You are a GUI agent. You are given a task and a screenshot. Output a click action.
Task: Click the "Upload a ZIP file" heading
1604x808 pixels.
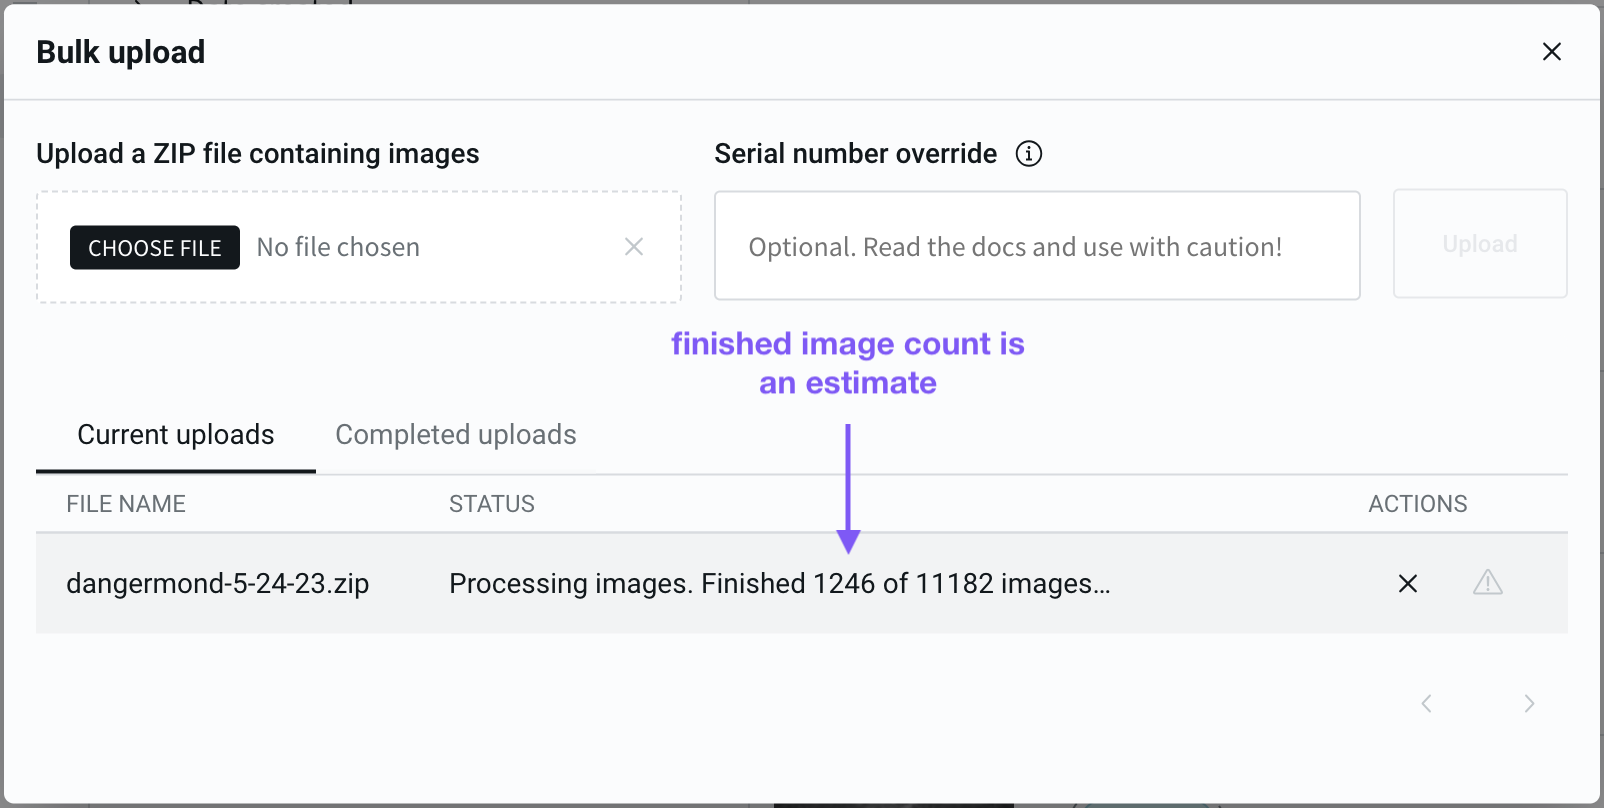(258, 154)
